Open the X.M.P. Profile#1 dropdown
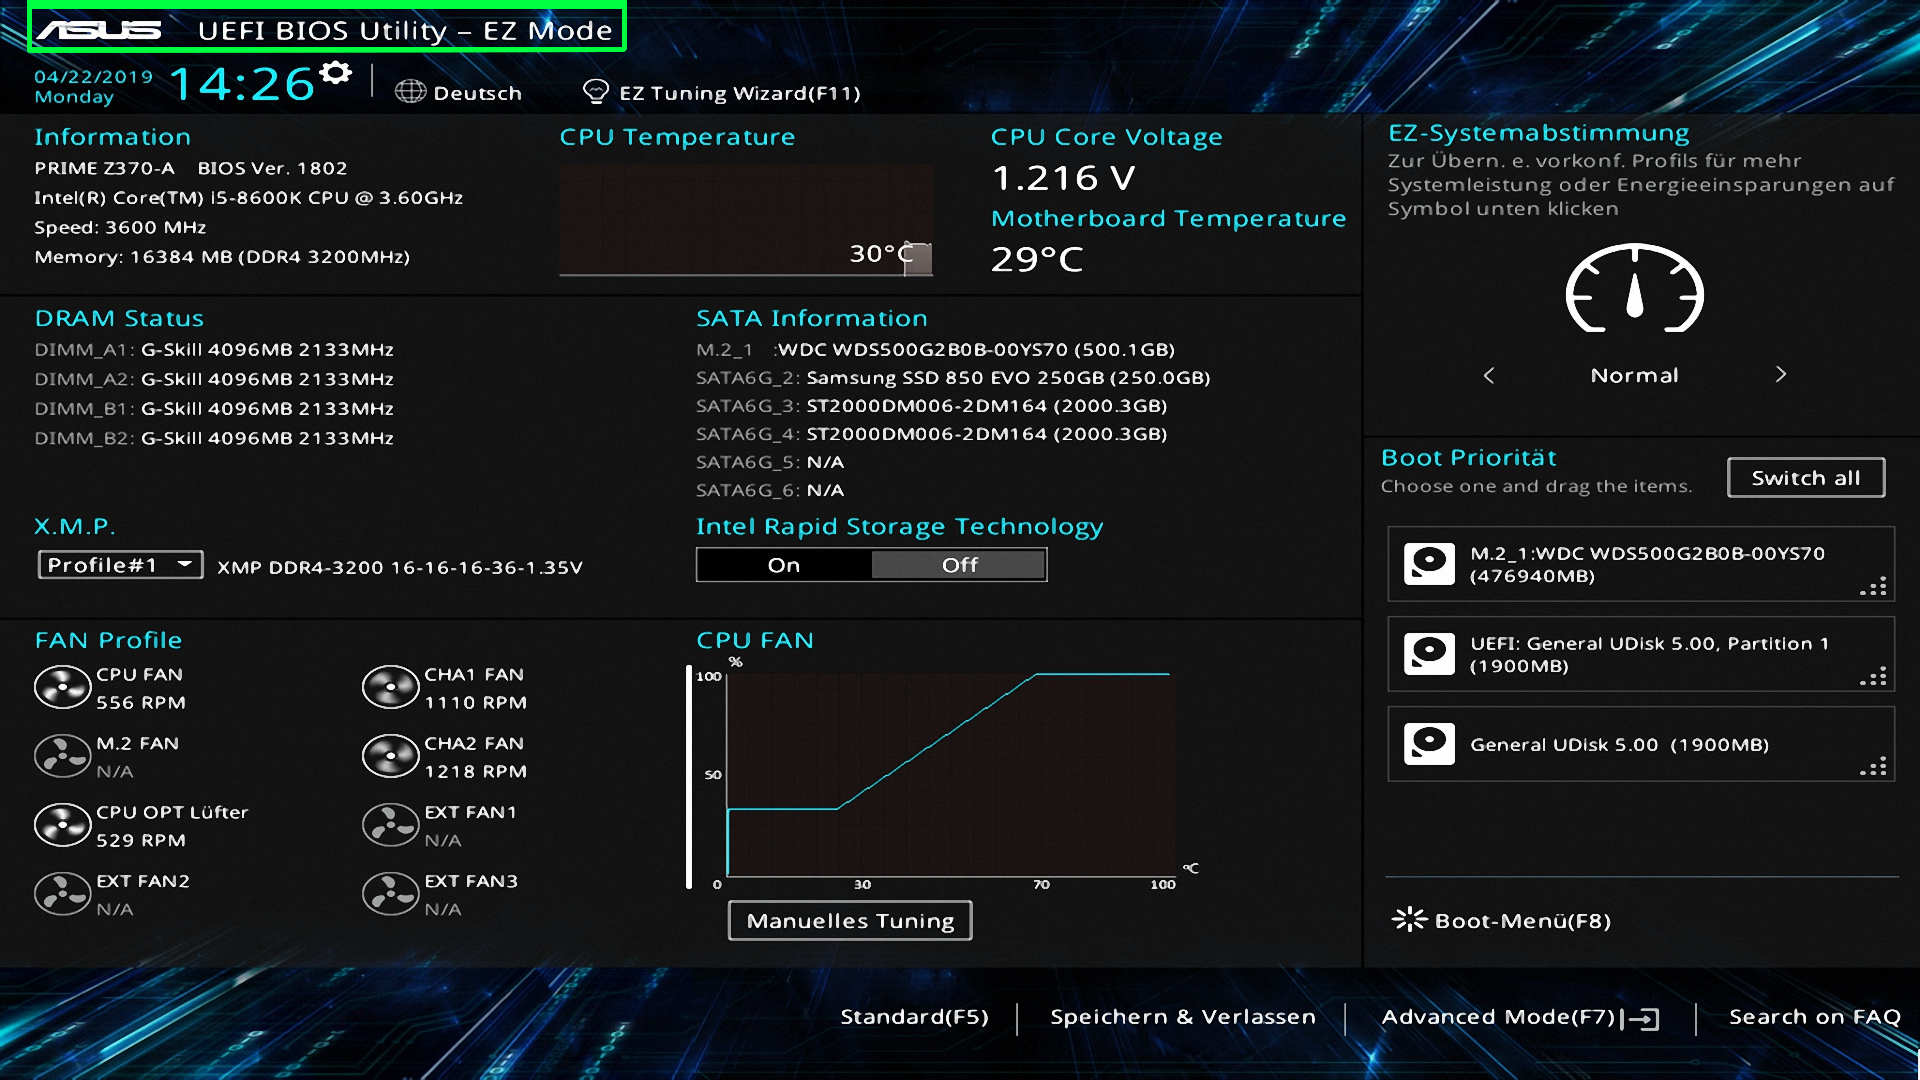 point(120,565)
